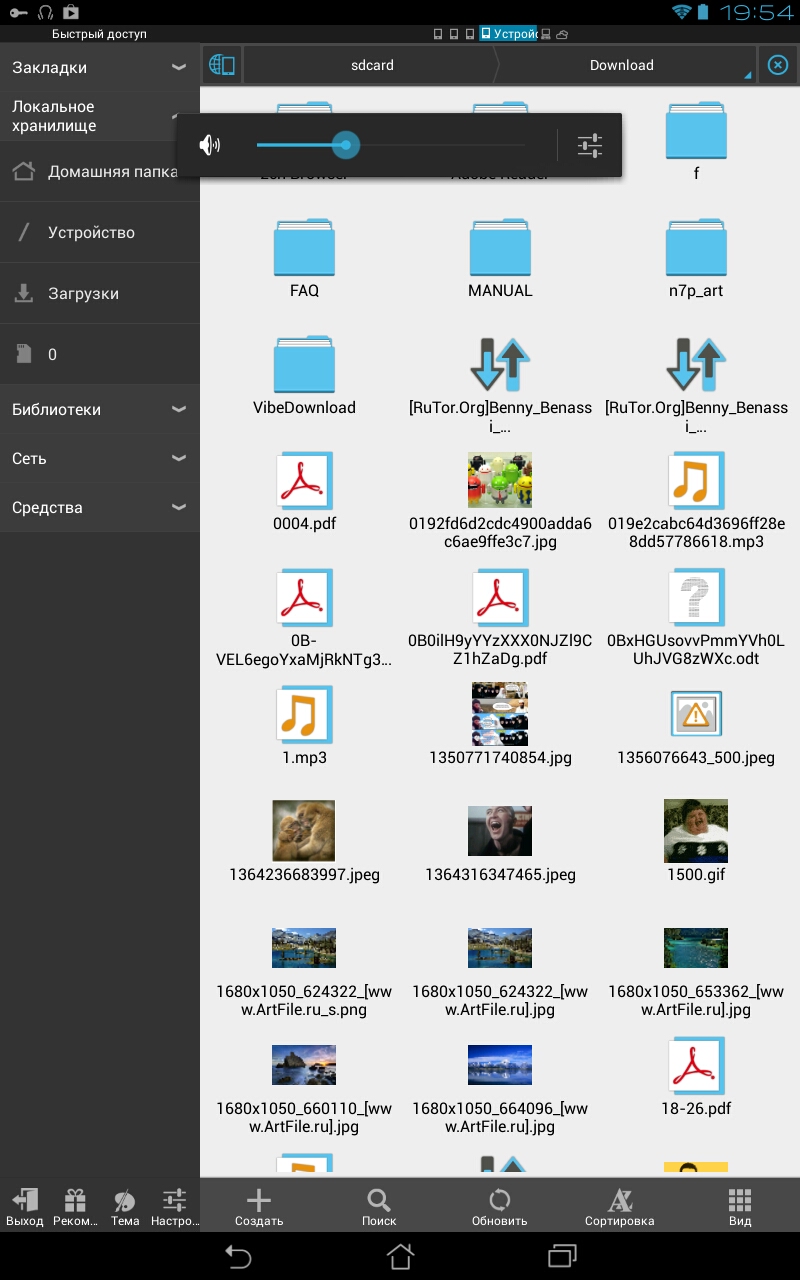800x1280 pixels.
Task: Open the Android recent apps button
Action: [x=563, y=1255]
